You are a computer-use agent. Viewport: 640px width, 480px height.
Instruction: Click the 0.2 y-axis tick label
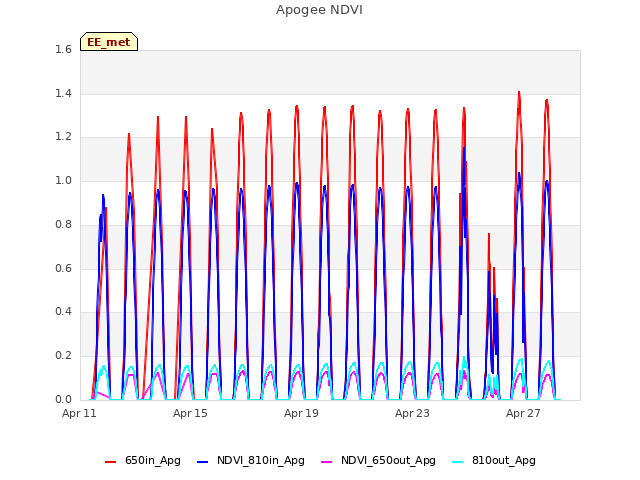pos(63,356)
